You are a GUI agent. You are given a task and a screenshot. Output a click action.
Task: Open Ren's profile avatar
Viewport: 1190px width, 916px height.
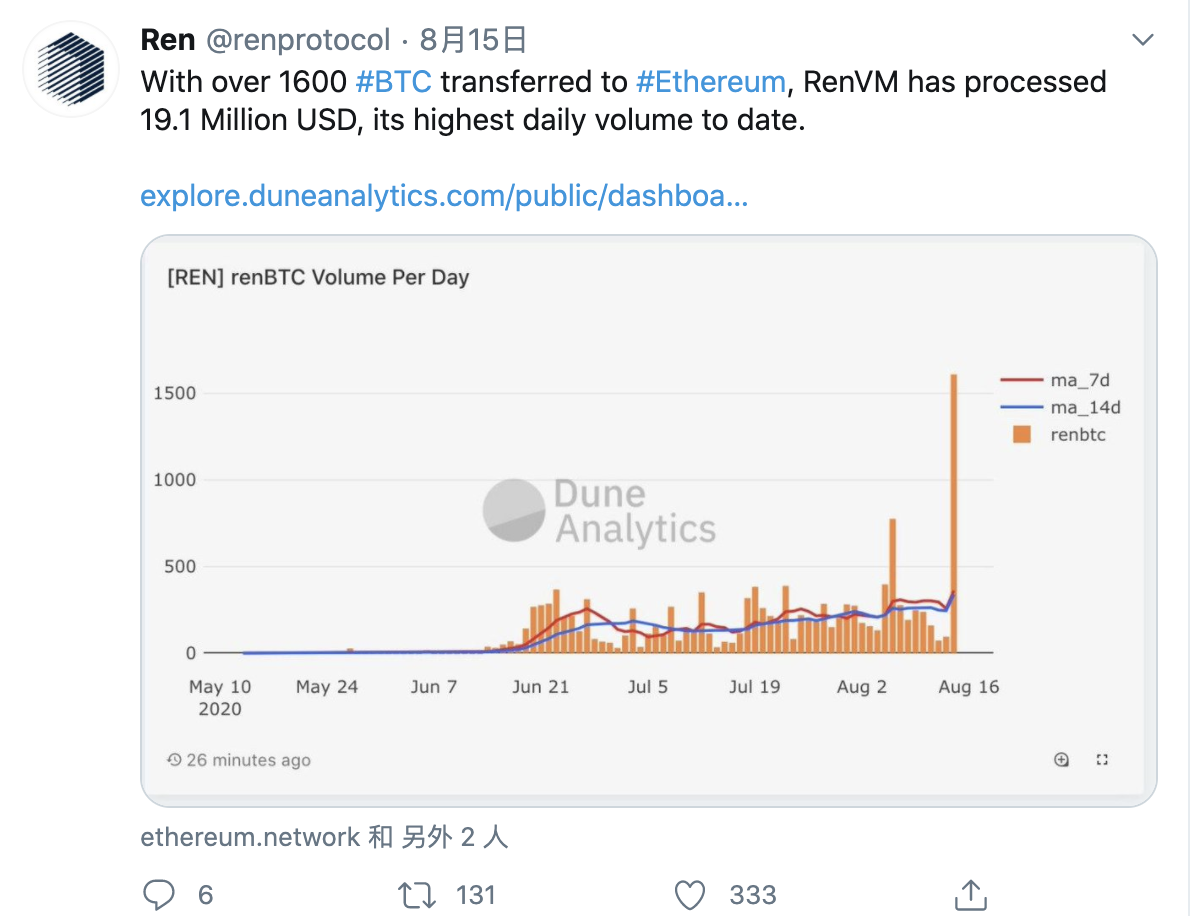click(71, 69)
